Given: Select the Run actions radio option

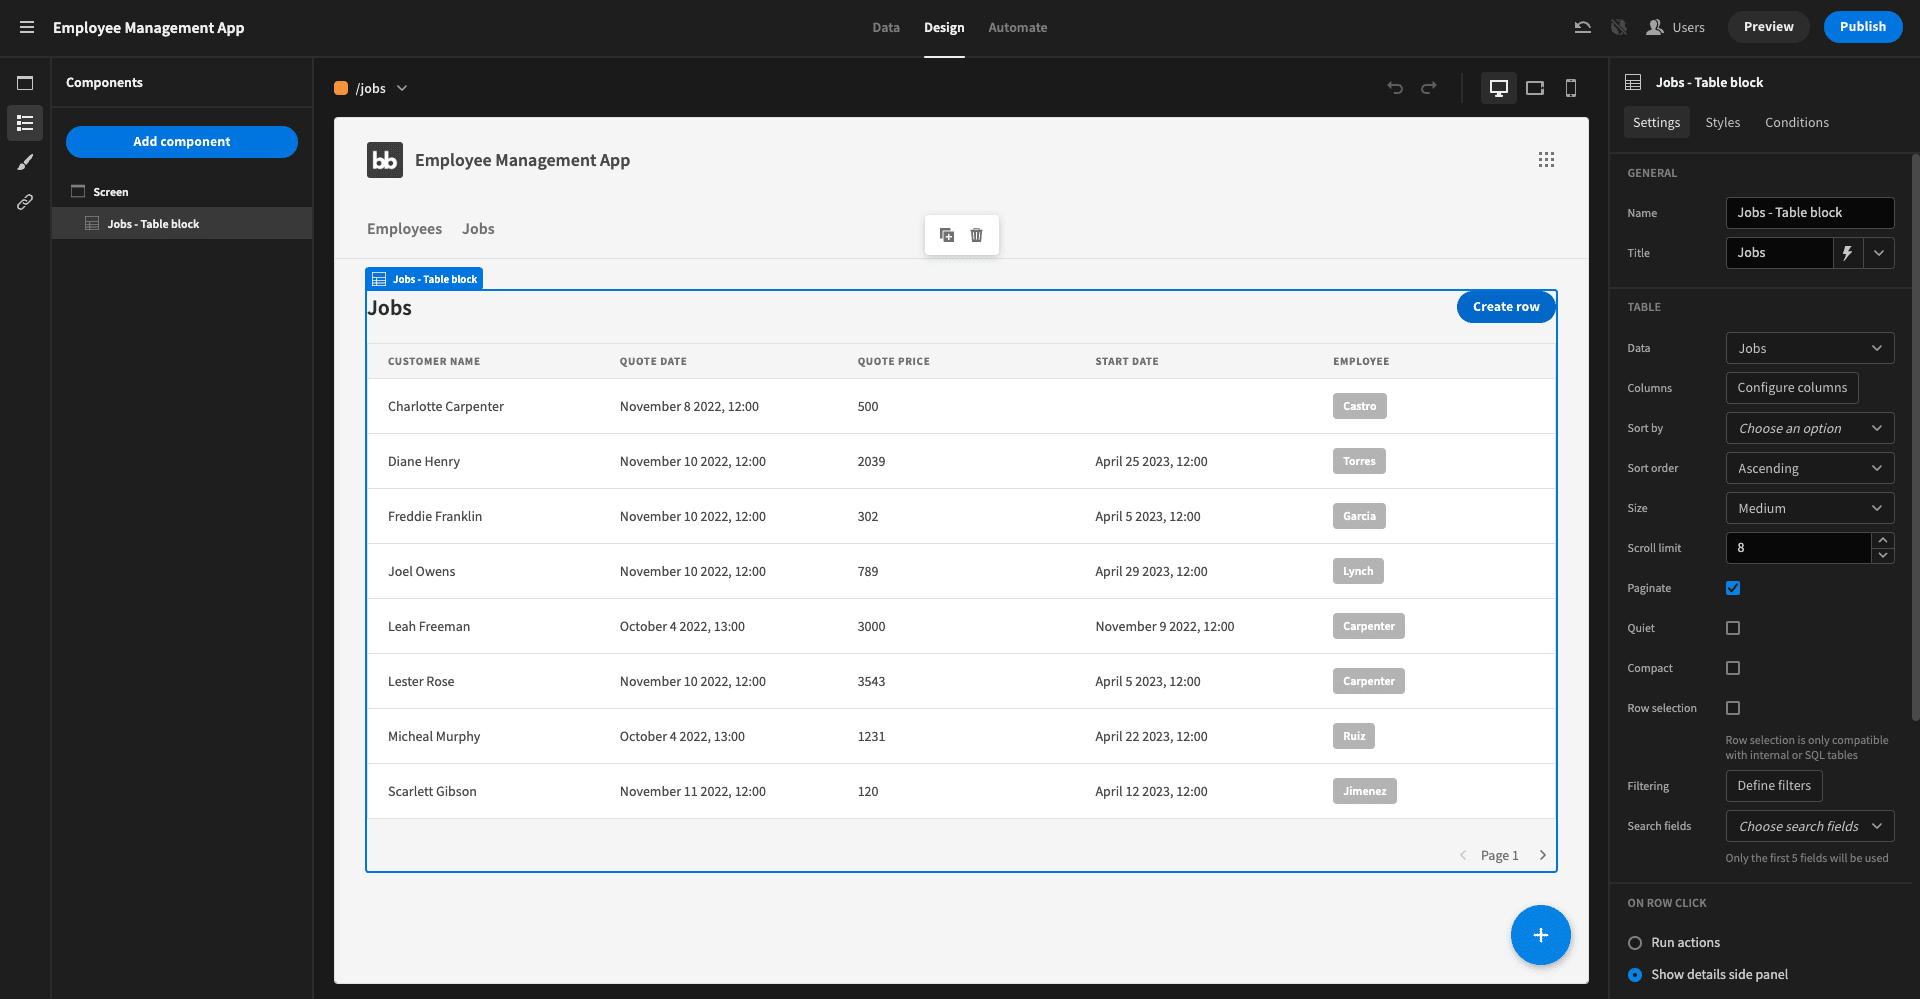Looking at the screenshot, I should click(x=1635, y=943).
